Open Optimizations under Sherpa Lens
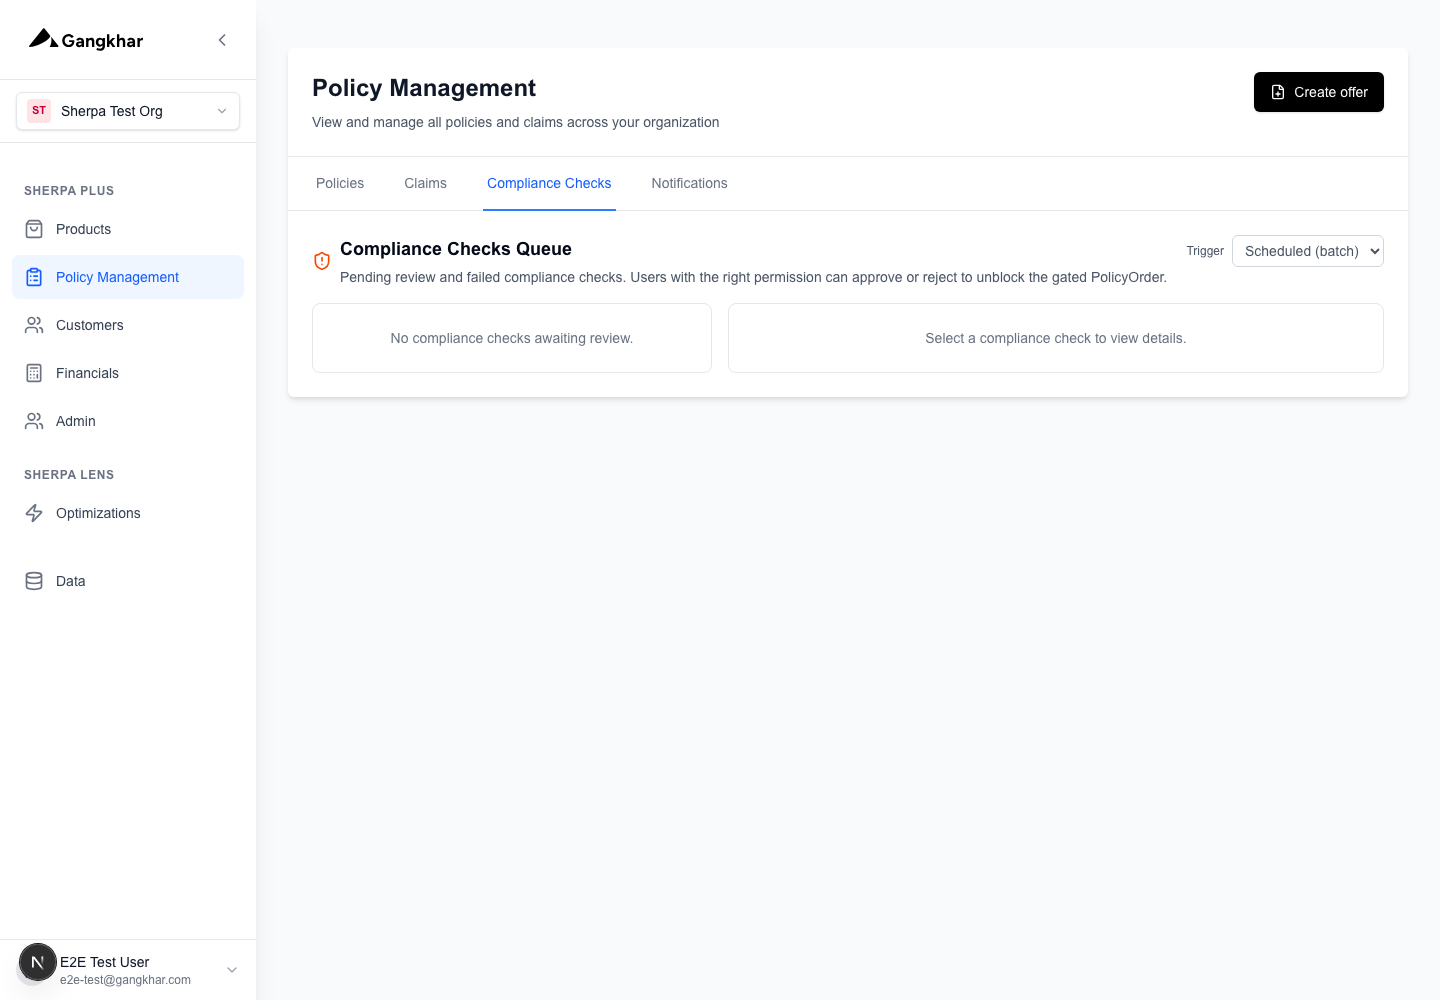 [128, 513]
